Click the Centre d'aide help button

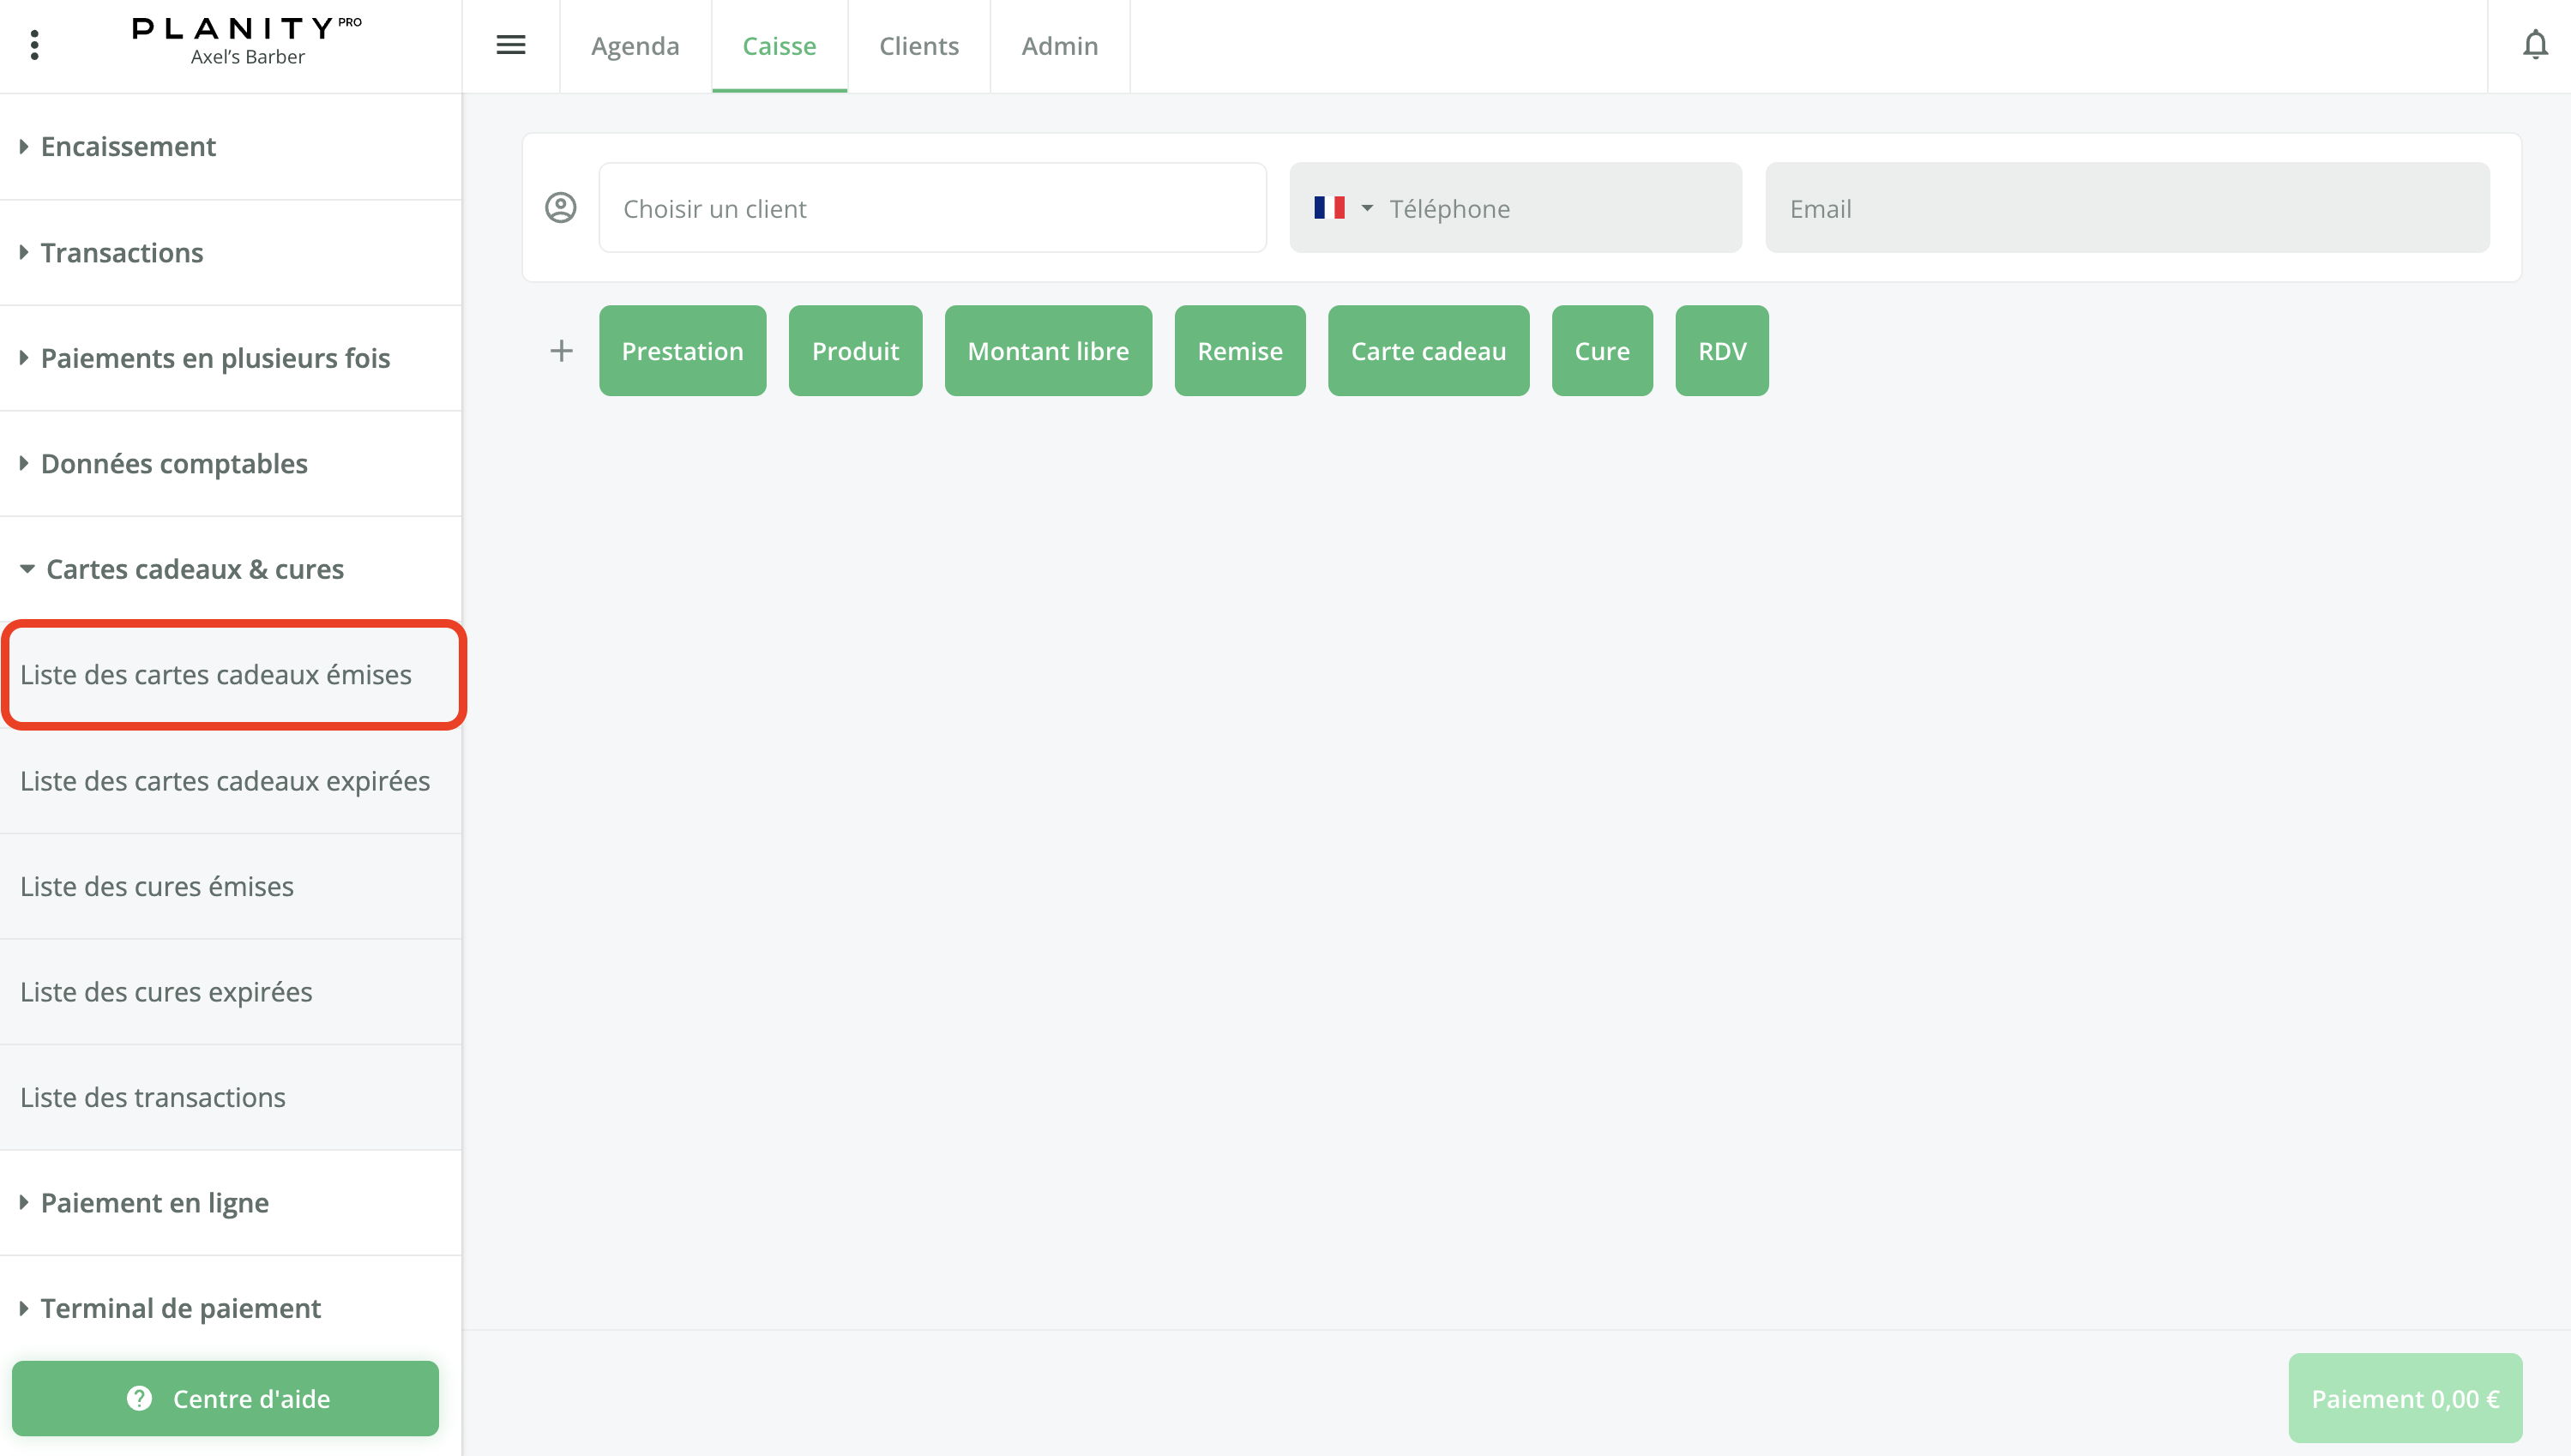tap(225, 1398)
